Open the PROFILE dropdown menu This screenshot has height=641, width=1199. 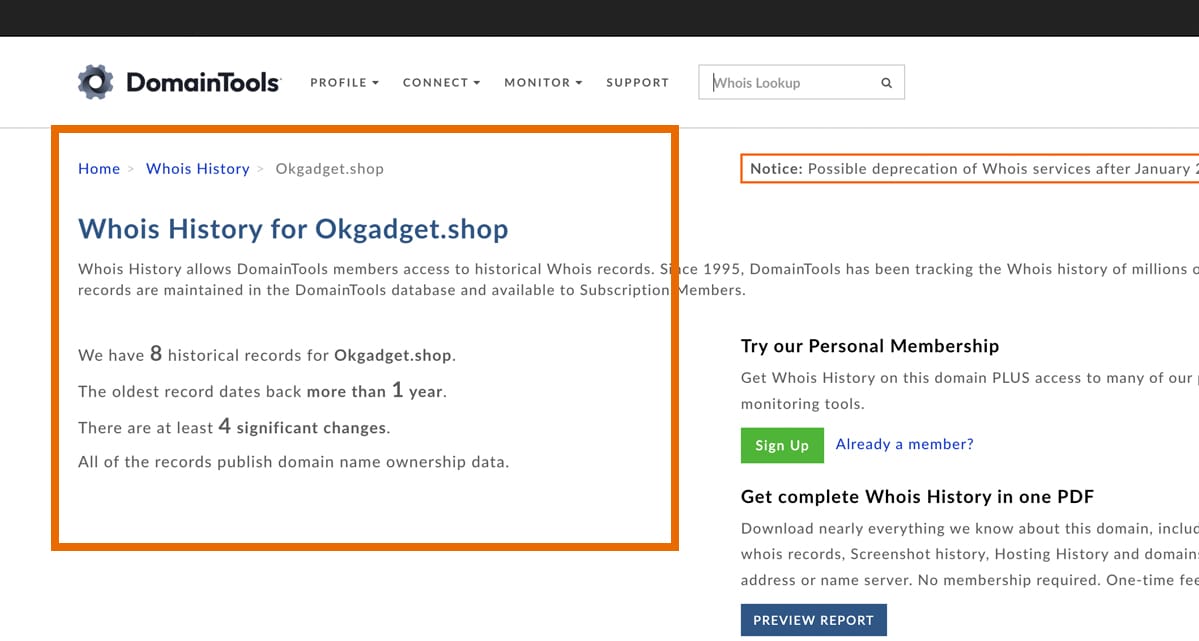pos(344,83)
